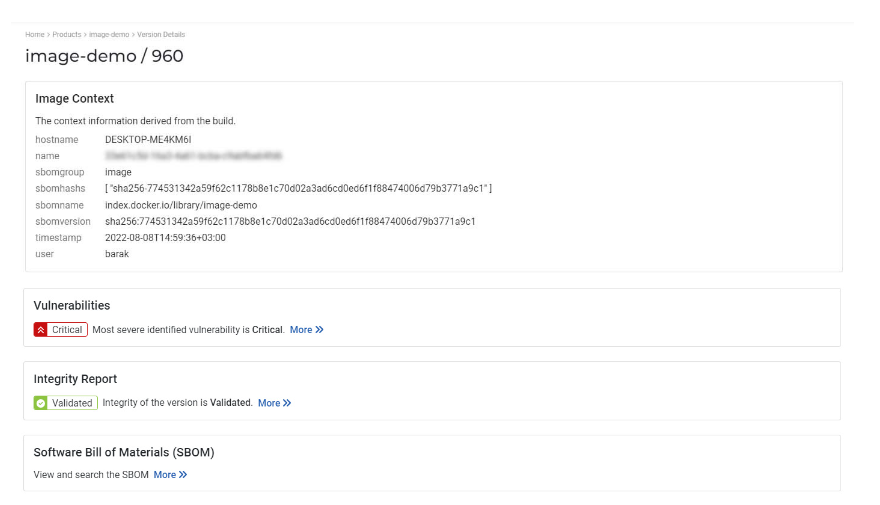View SBOM via its More link
880x505 pixels.
[x=165, y=475]
